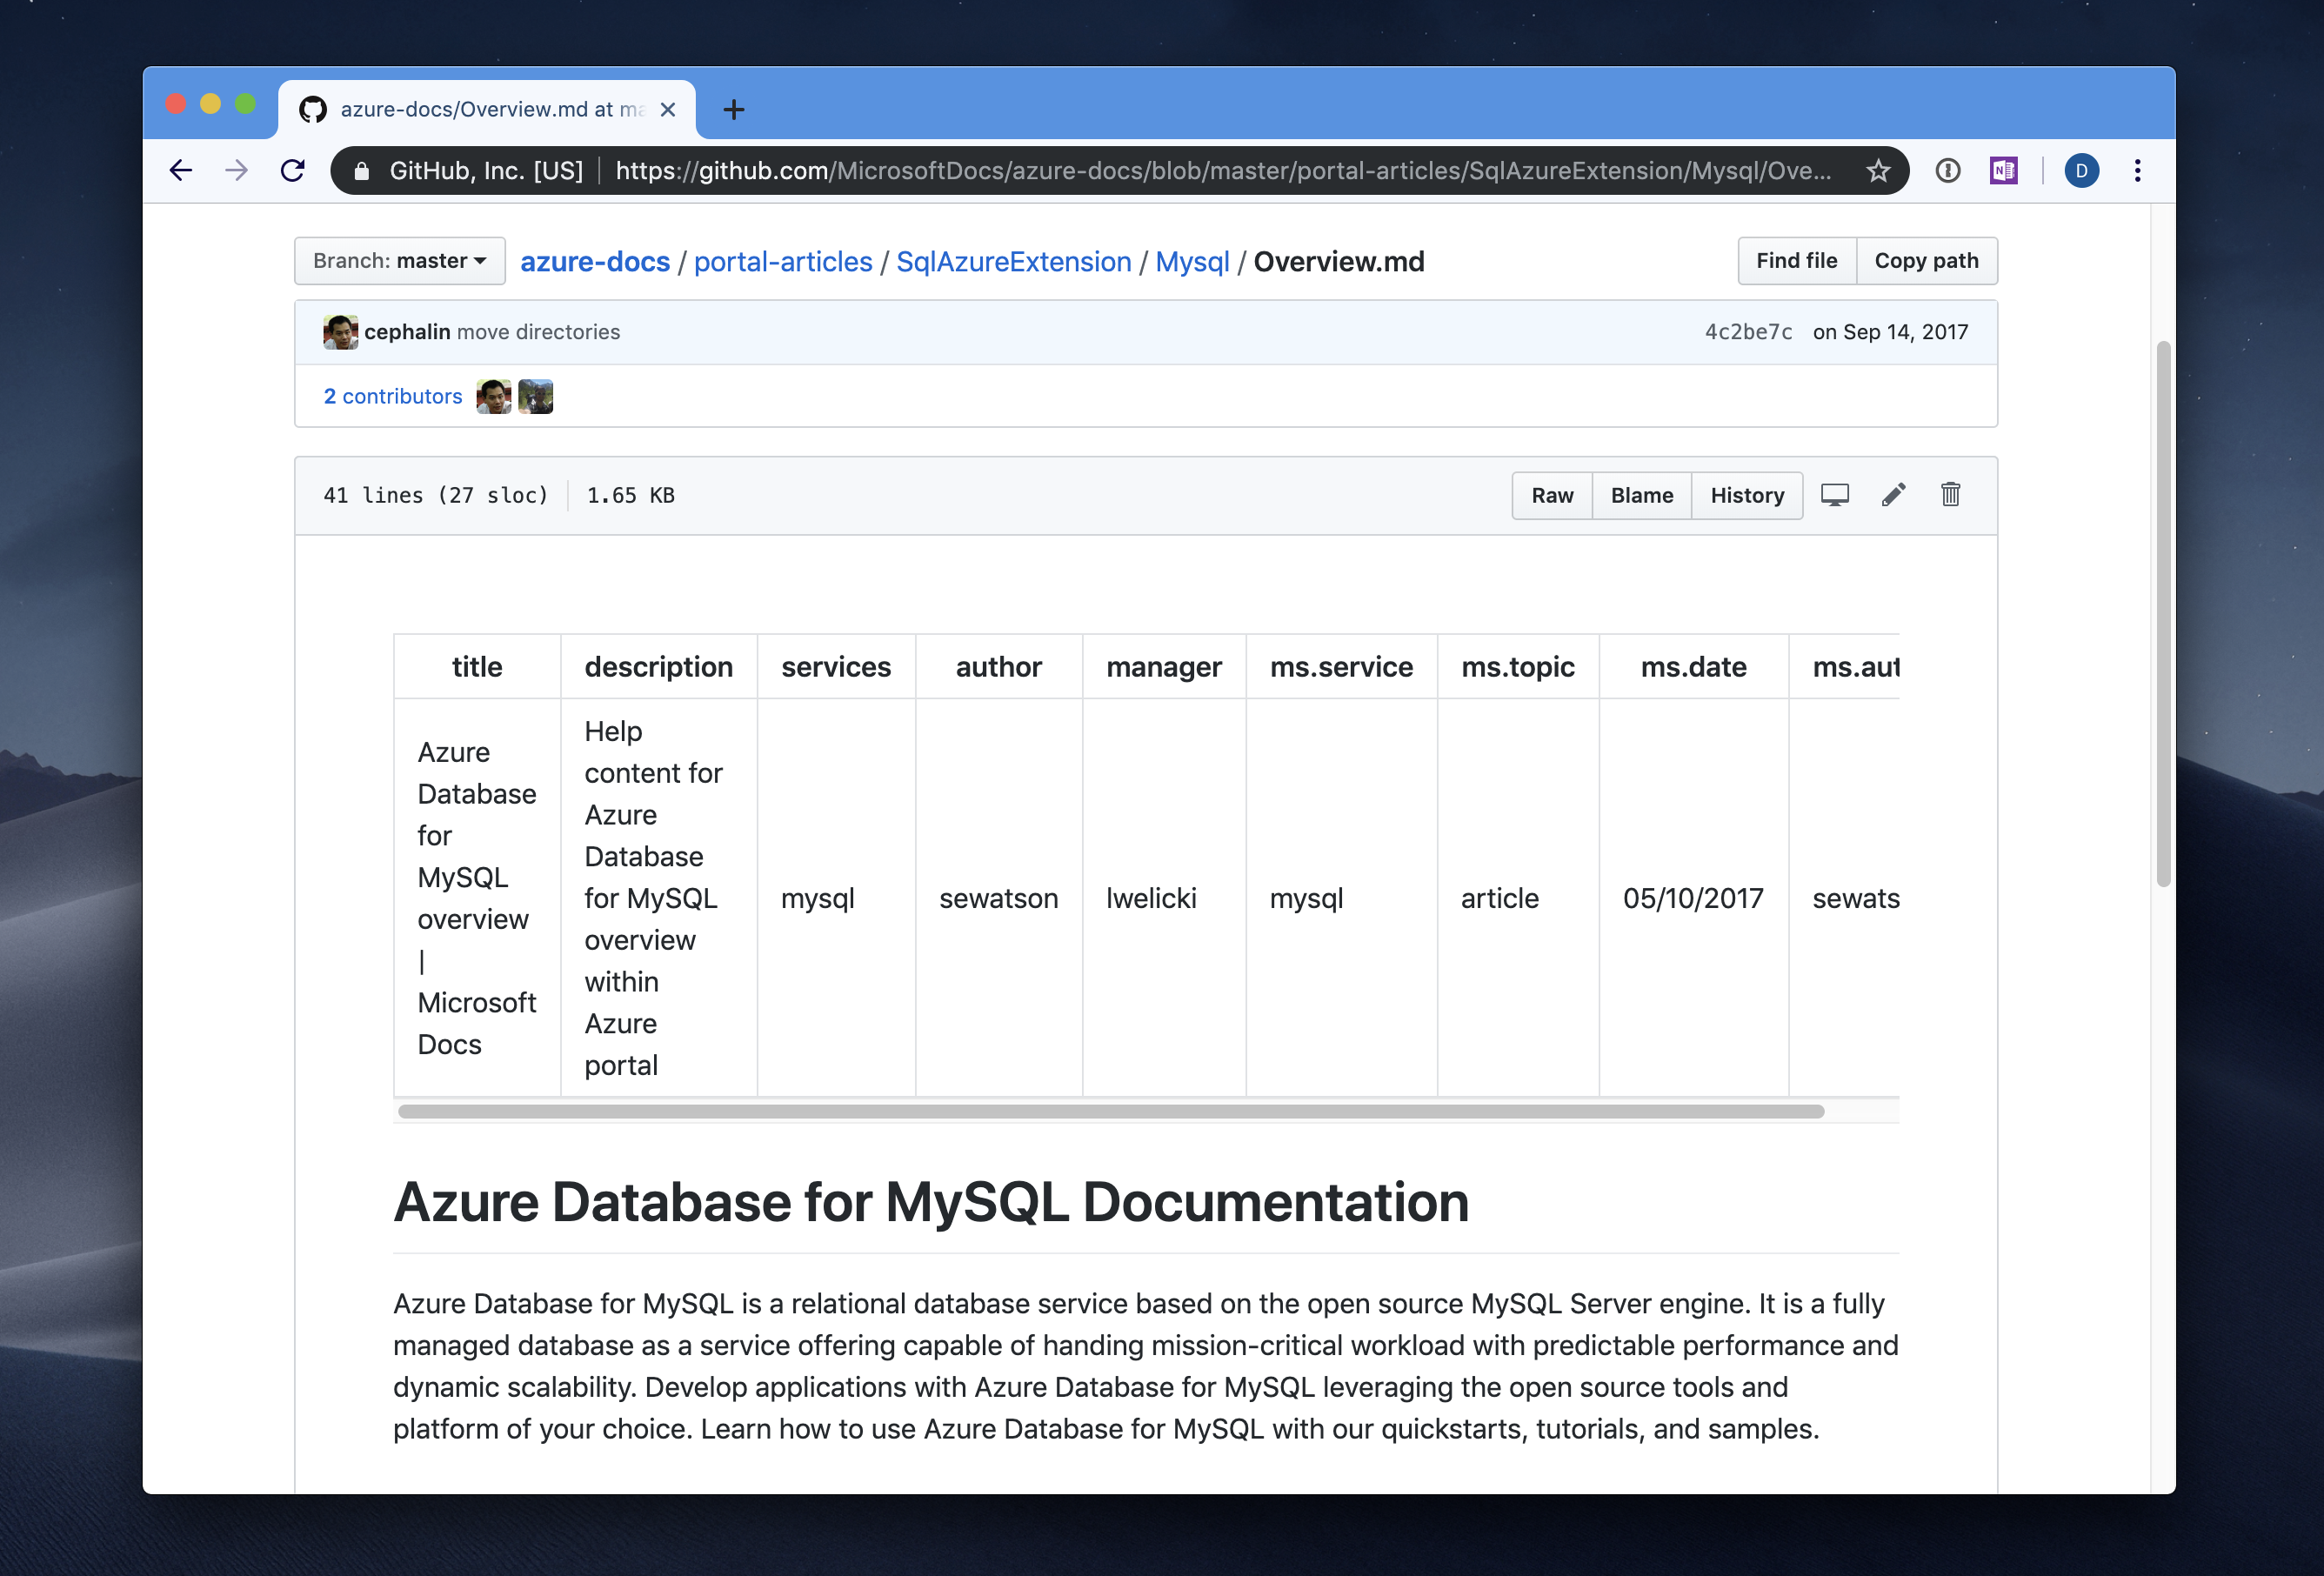Click the 'article' topic cell
2324x1576 pixels.
click(x=1518, y=898)
